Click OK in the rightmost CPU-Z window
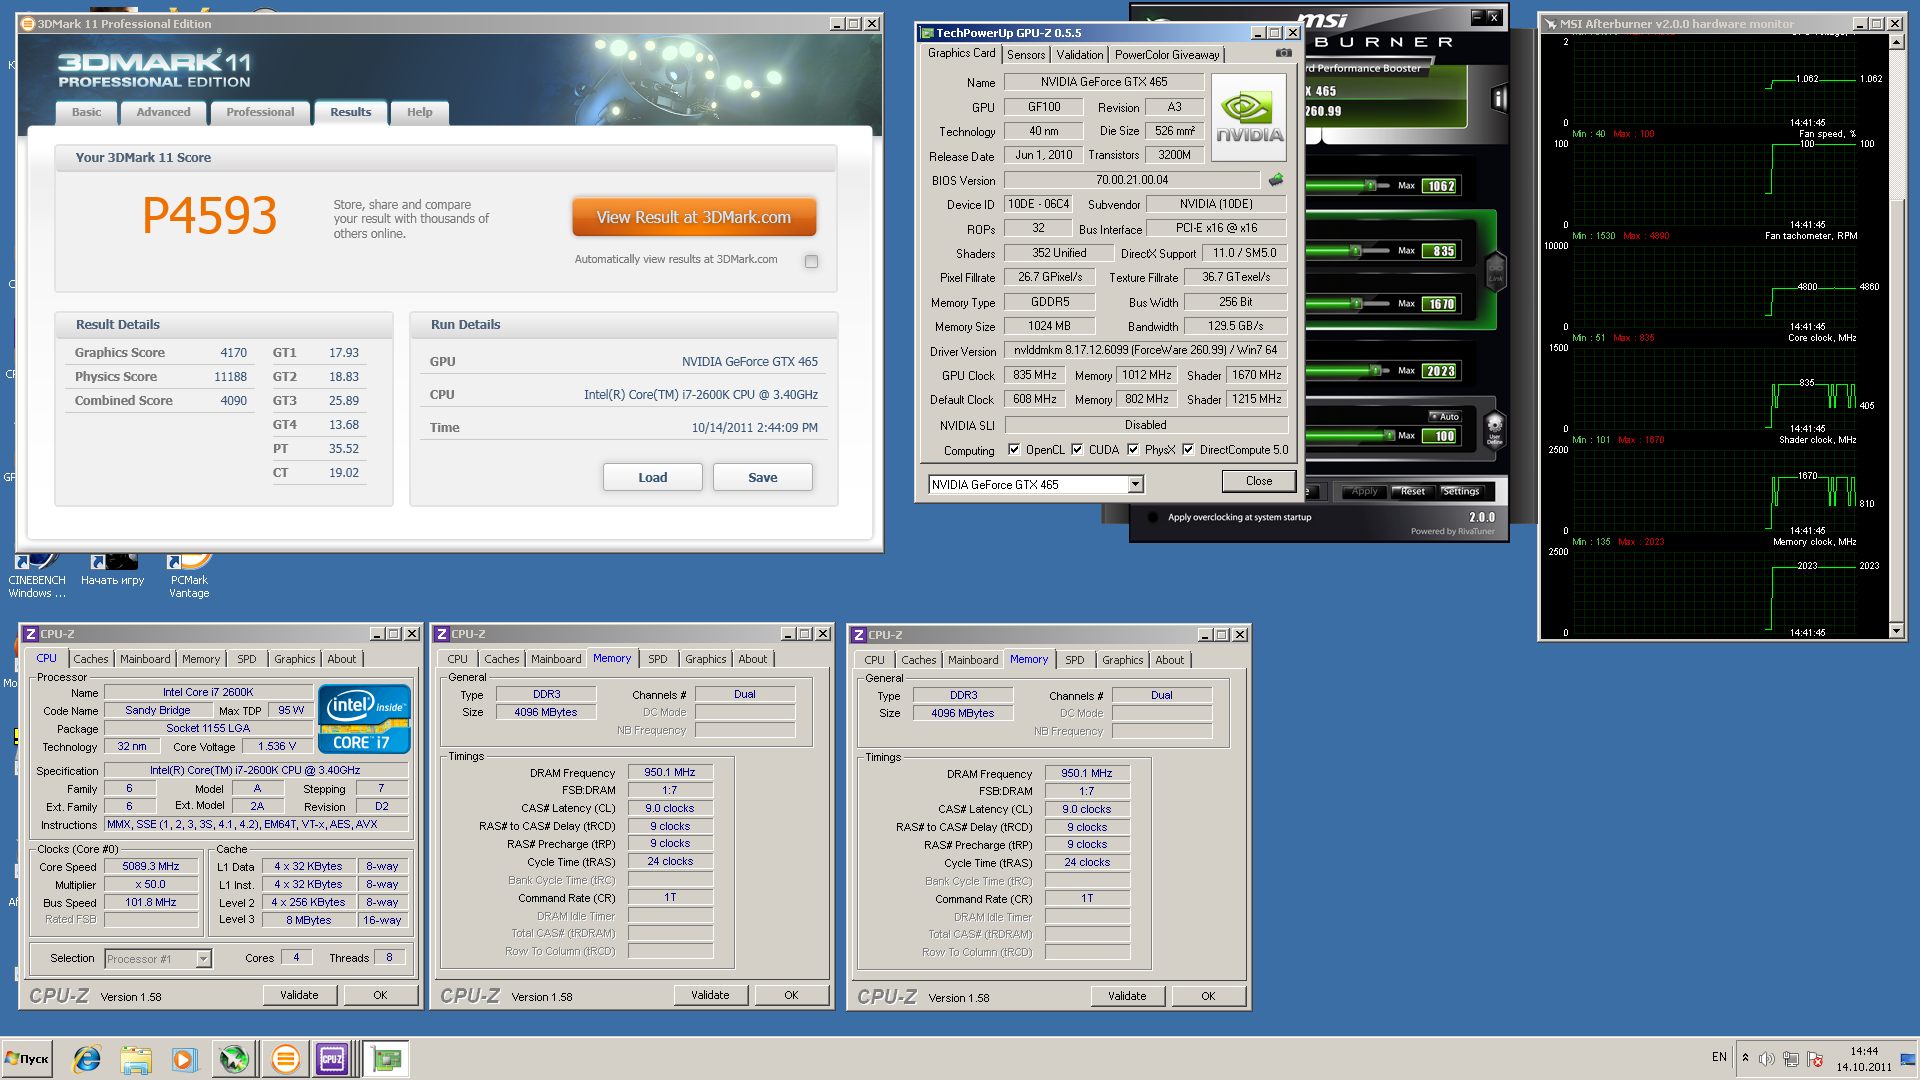The image size is (1920, 1080). point(1208,996)
